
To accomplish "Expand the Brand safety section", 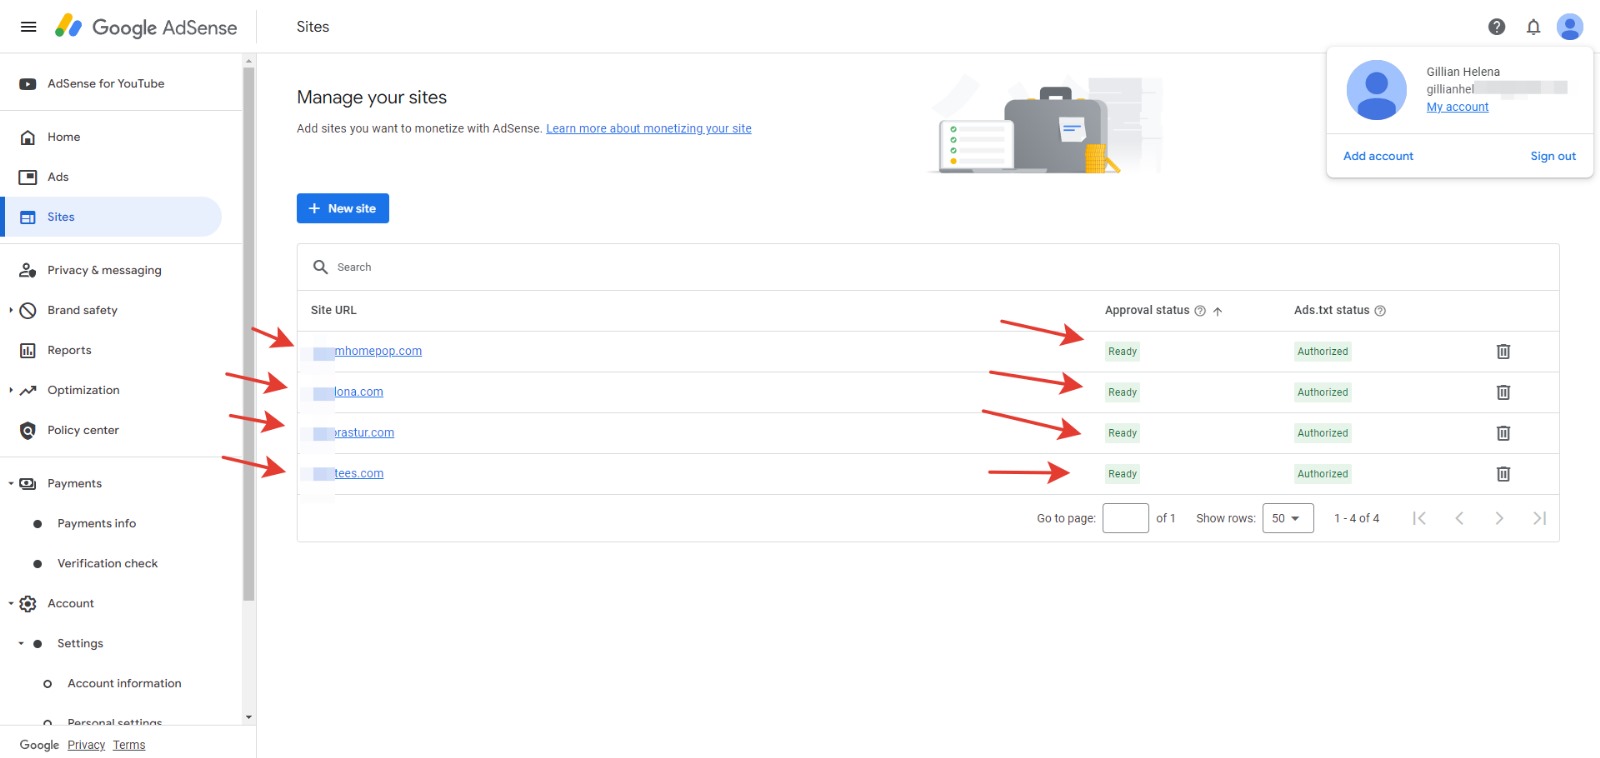I will pos(11,310).
